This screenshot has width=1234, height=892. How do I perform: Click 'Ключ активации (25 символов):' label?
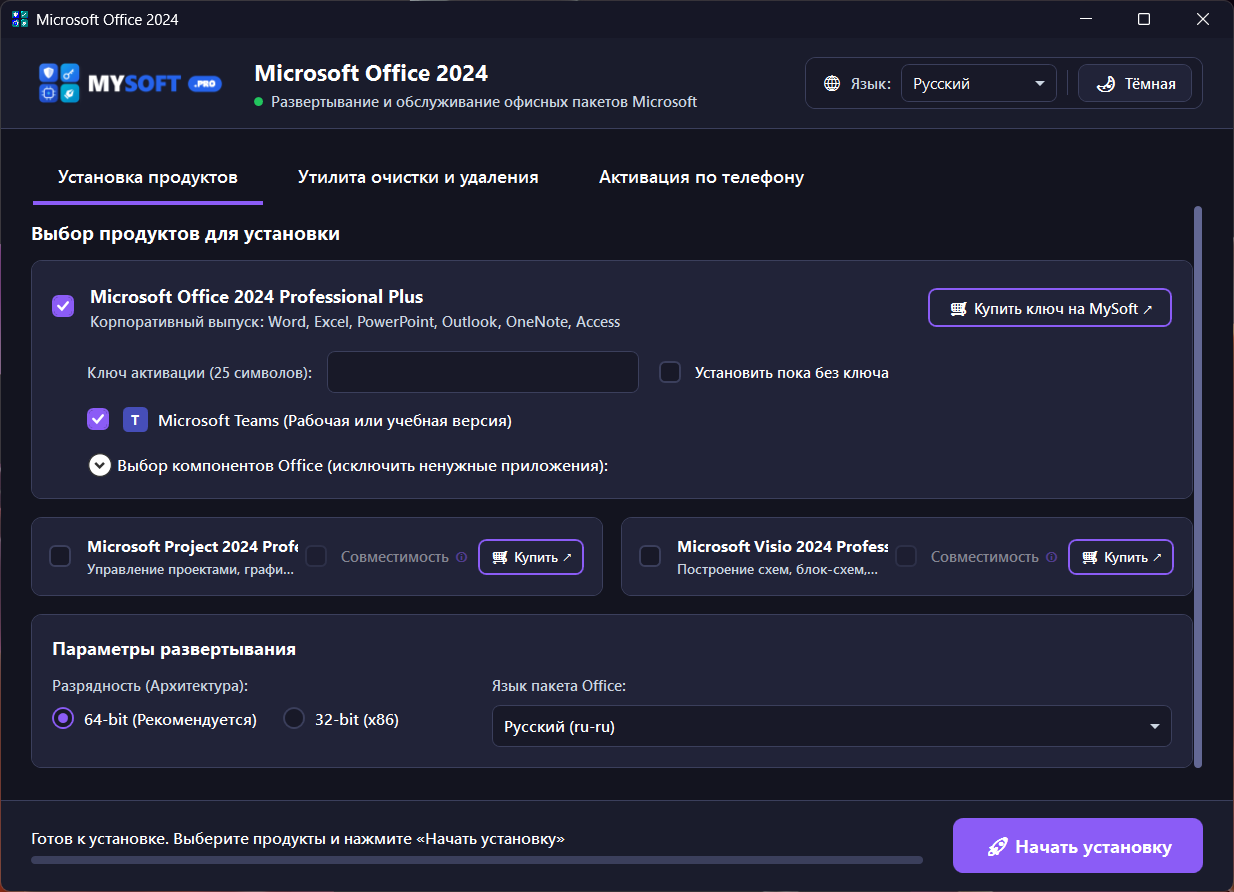[x=200, y=372]
